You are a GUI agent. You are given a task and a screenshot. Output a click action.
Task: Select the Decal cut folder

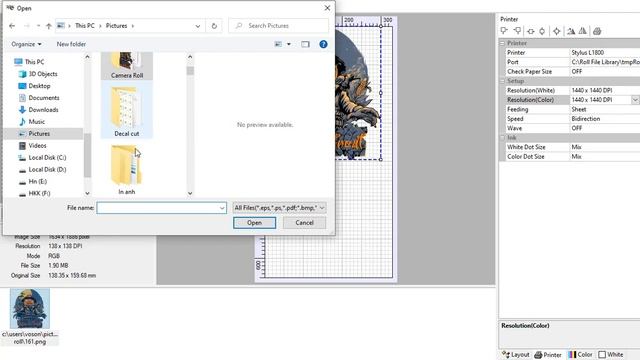click(x=127, y=110)
